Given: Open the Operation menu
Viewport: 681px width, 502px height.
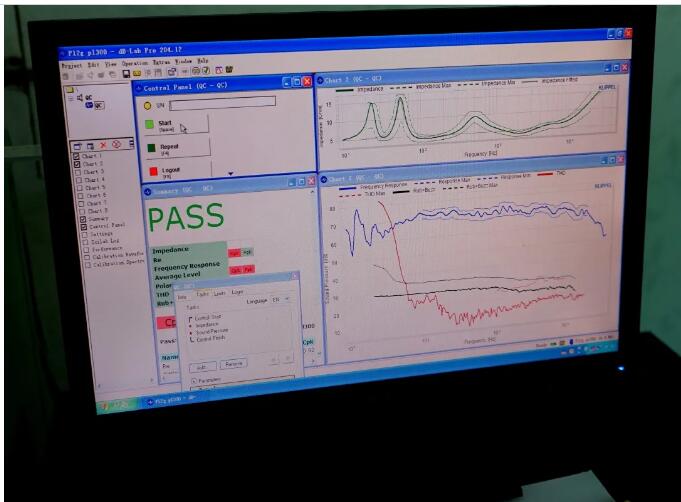Looking at the screenshot, I should pos(135,63).
